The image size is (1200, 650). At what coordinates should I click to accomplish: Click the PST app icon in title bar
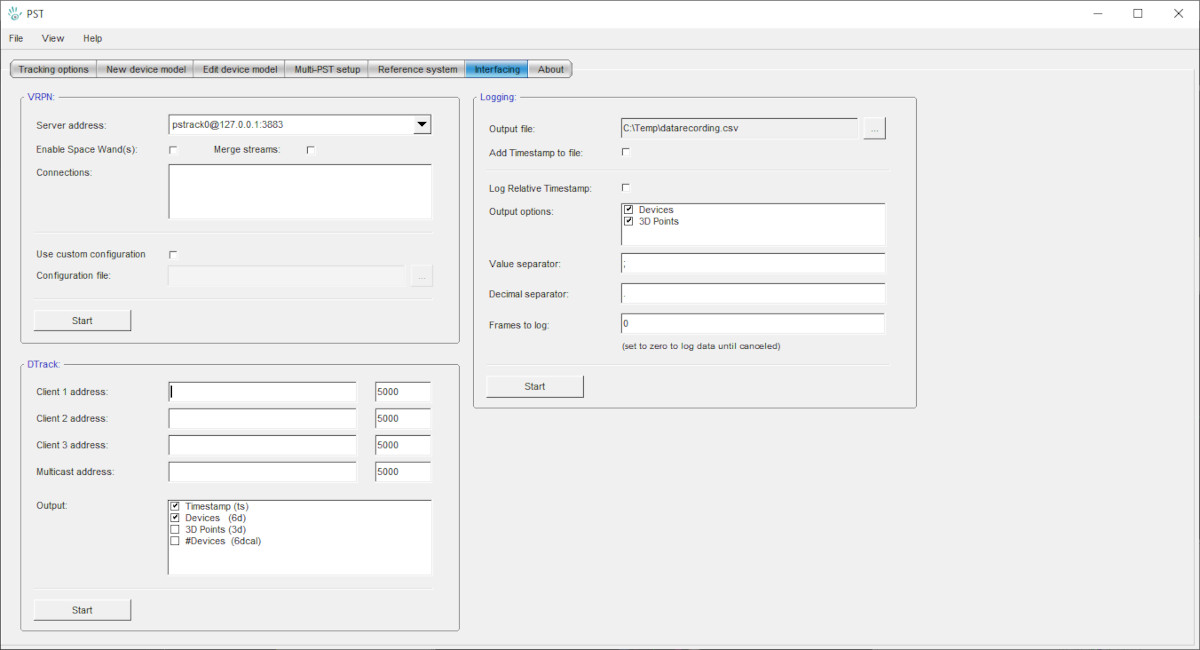(14, 13)
